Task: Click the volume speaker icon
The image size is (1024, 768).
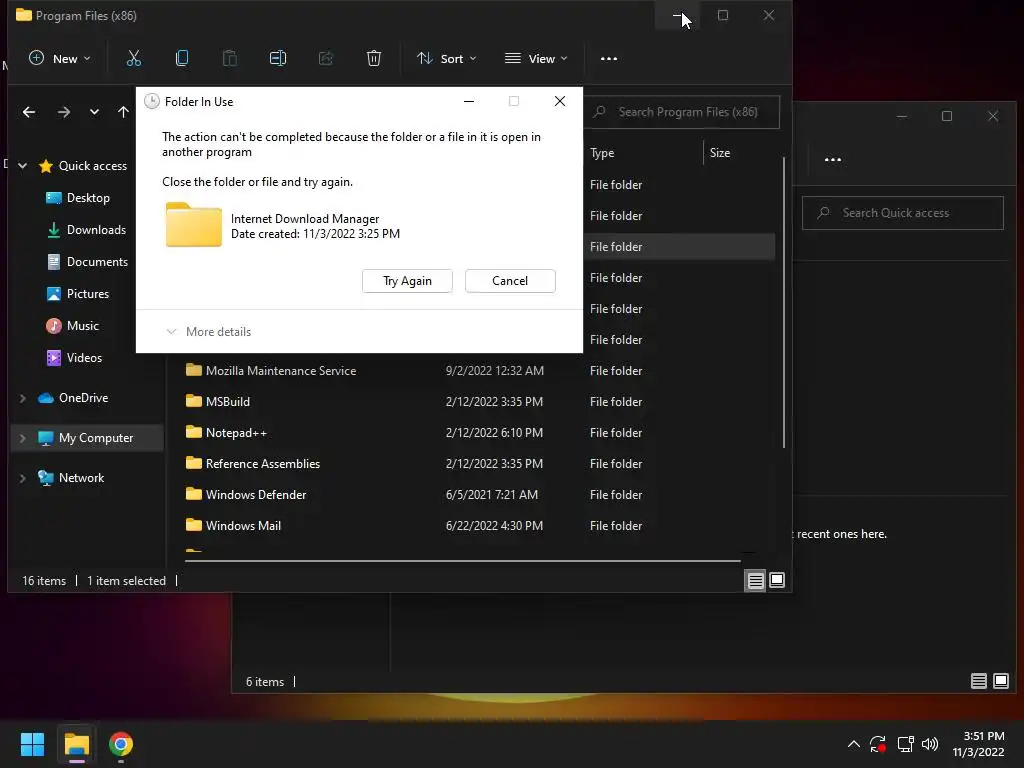Action: 930,744
